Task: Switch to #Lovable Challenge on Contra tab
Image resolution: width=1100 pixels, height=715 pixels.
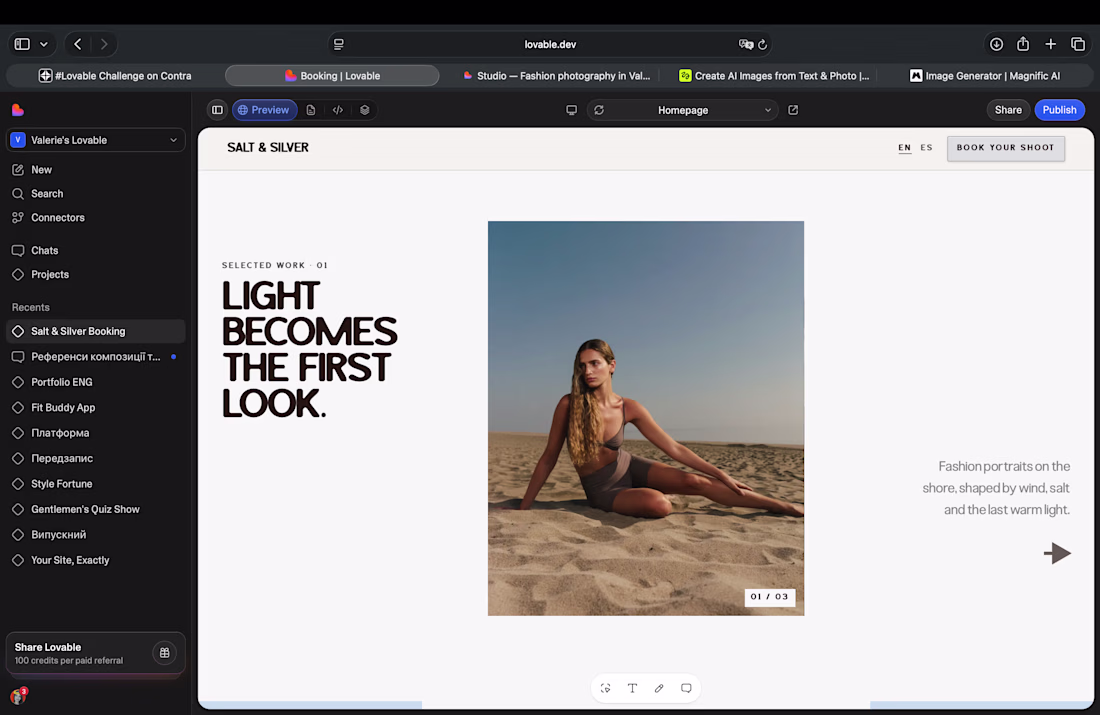Action: [115, 76]
